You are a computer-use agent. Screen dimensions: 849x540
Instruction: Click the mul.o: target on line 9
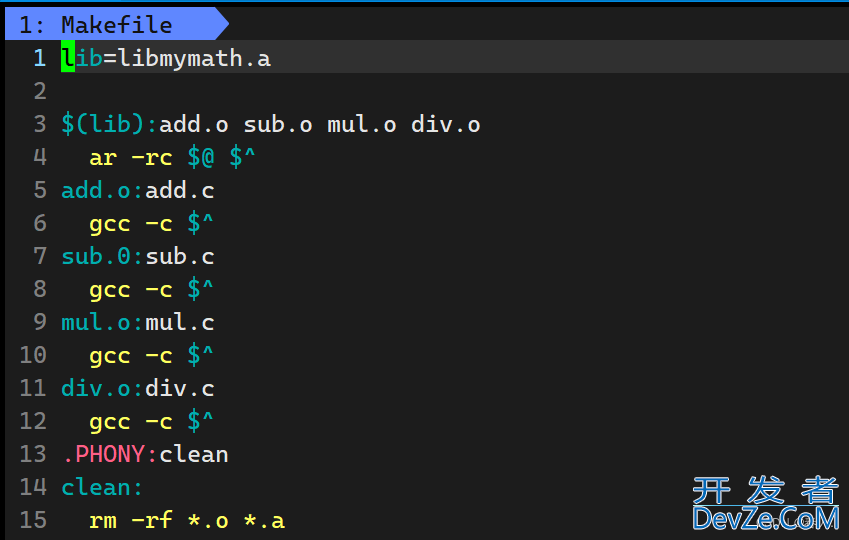coord(100,322)
